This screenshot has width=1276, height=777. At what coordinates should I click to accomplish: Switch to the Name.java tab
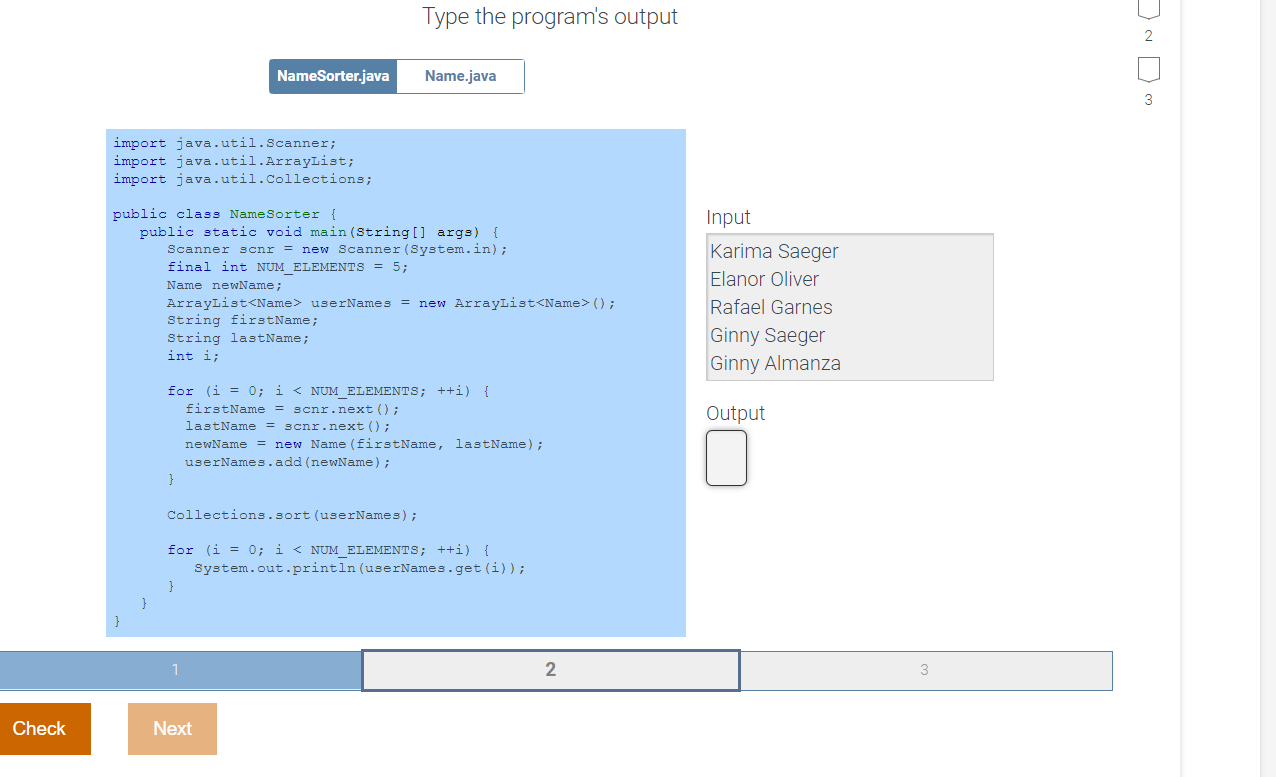click(x=460, y=76)
